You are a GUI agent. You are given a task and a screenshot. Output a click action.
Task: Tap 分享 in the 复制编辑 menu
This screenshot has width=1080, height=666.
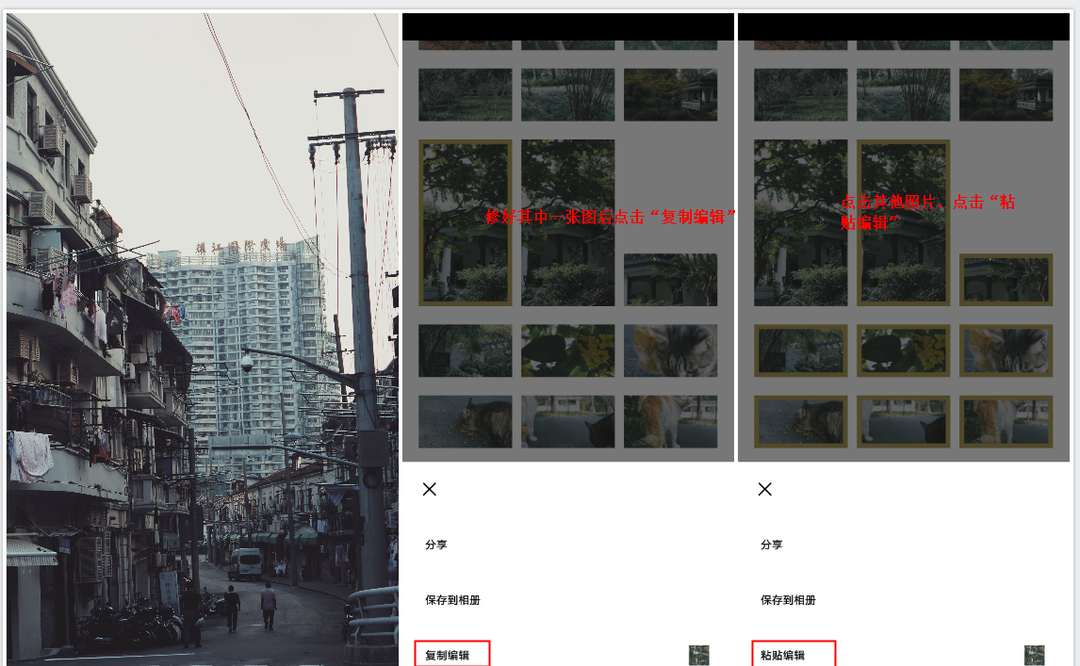436,545
